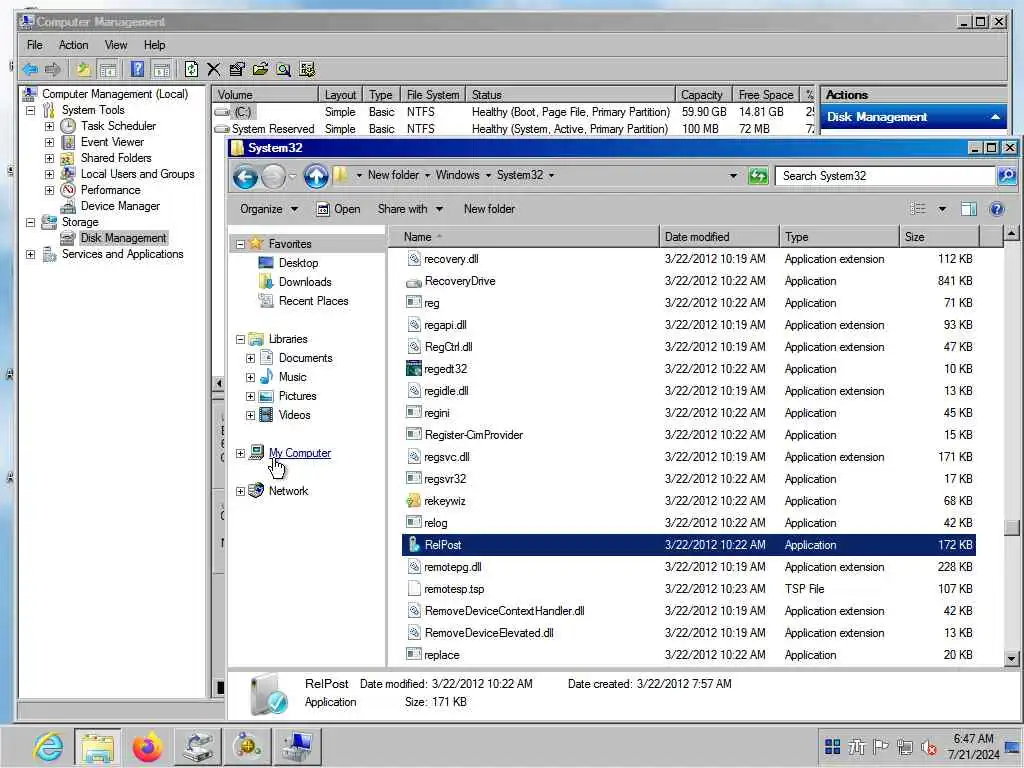
Task: Click Explorer Back navigation button
Action: click(246, 176)
